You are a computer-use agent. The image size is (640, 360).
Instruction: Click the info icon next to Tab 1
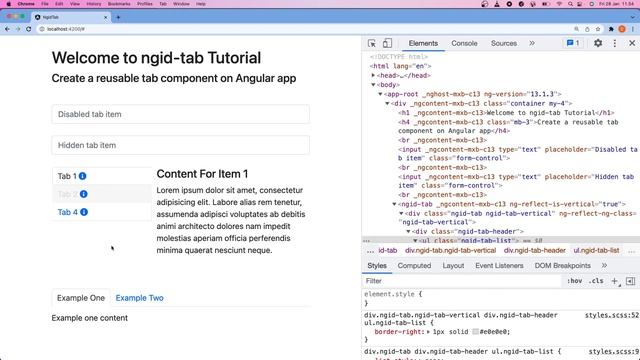[x=82, y=176]
